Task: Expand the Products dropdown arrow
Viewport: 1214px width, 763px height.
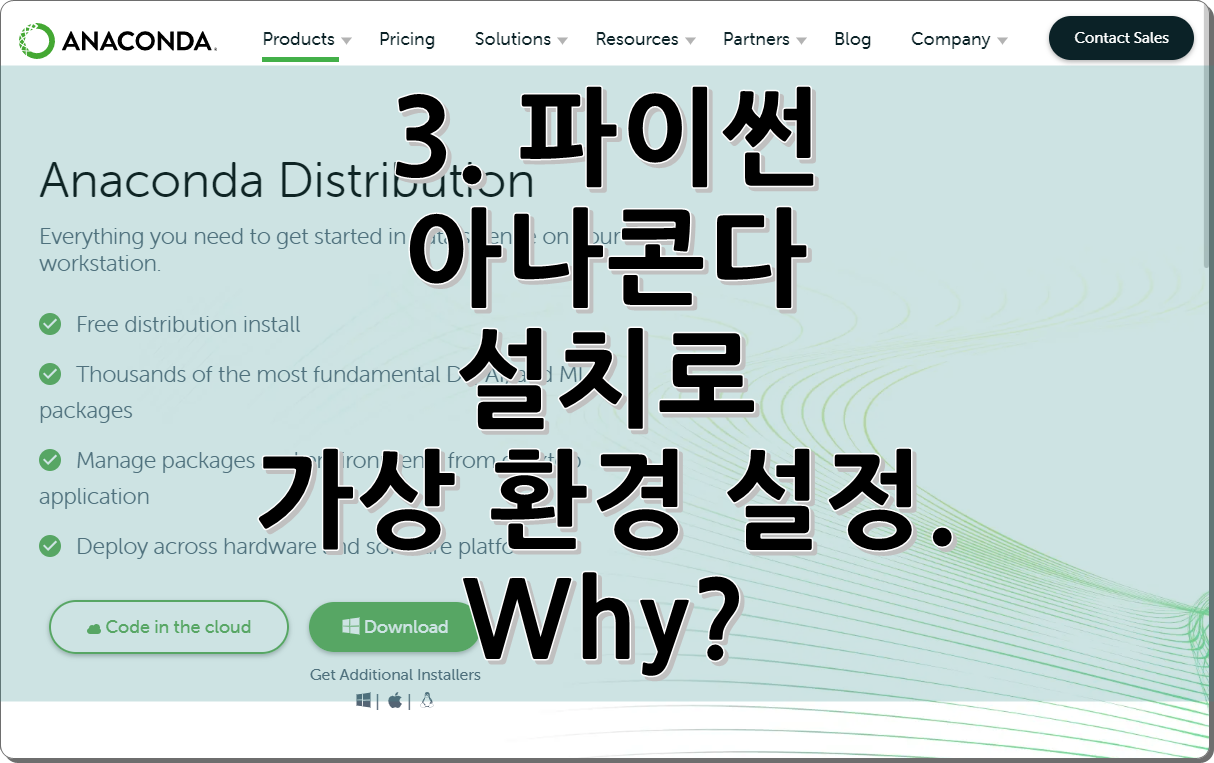Action: tap(346, 41)
